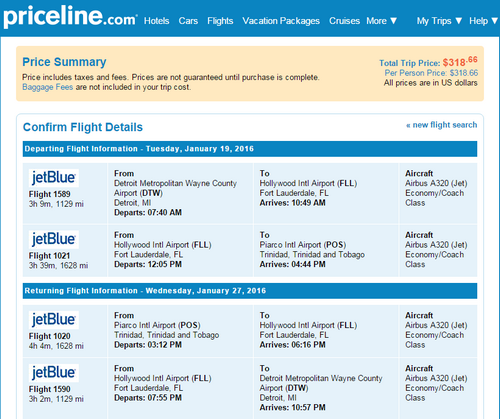Click the Departing Flight Information header
This screenshot has width=500, height=419.
tap(250, 149)
